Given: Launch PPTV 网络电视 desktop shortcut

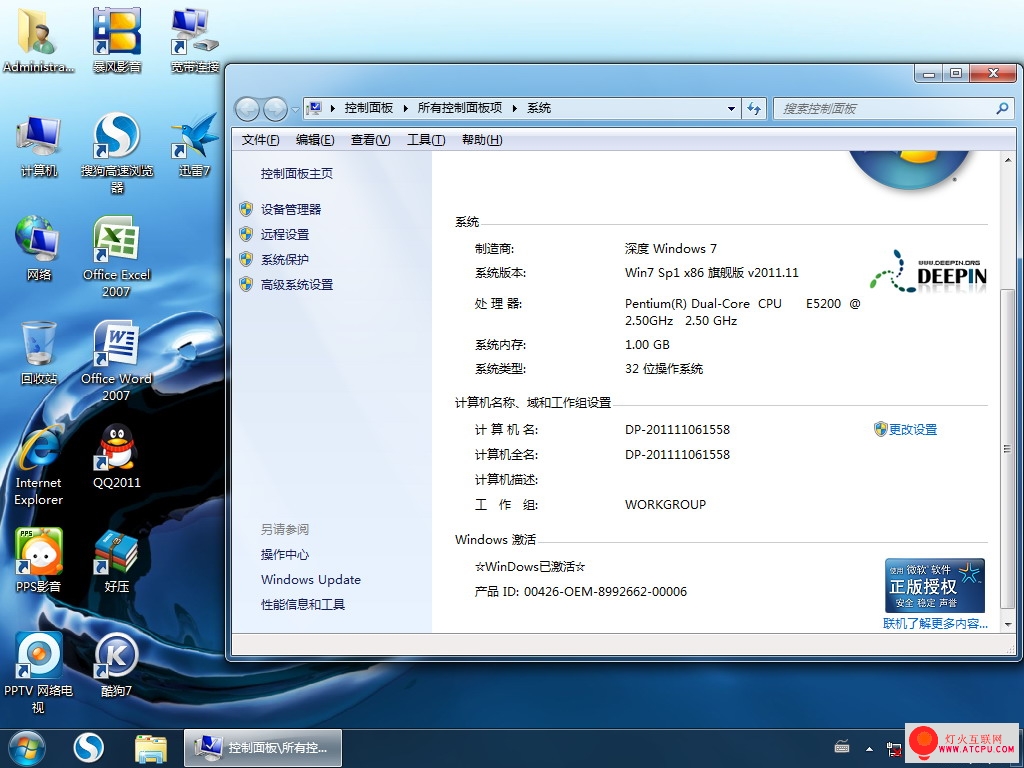Looking at the screenshot, I should (x=38, y=673).
